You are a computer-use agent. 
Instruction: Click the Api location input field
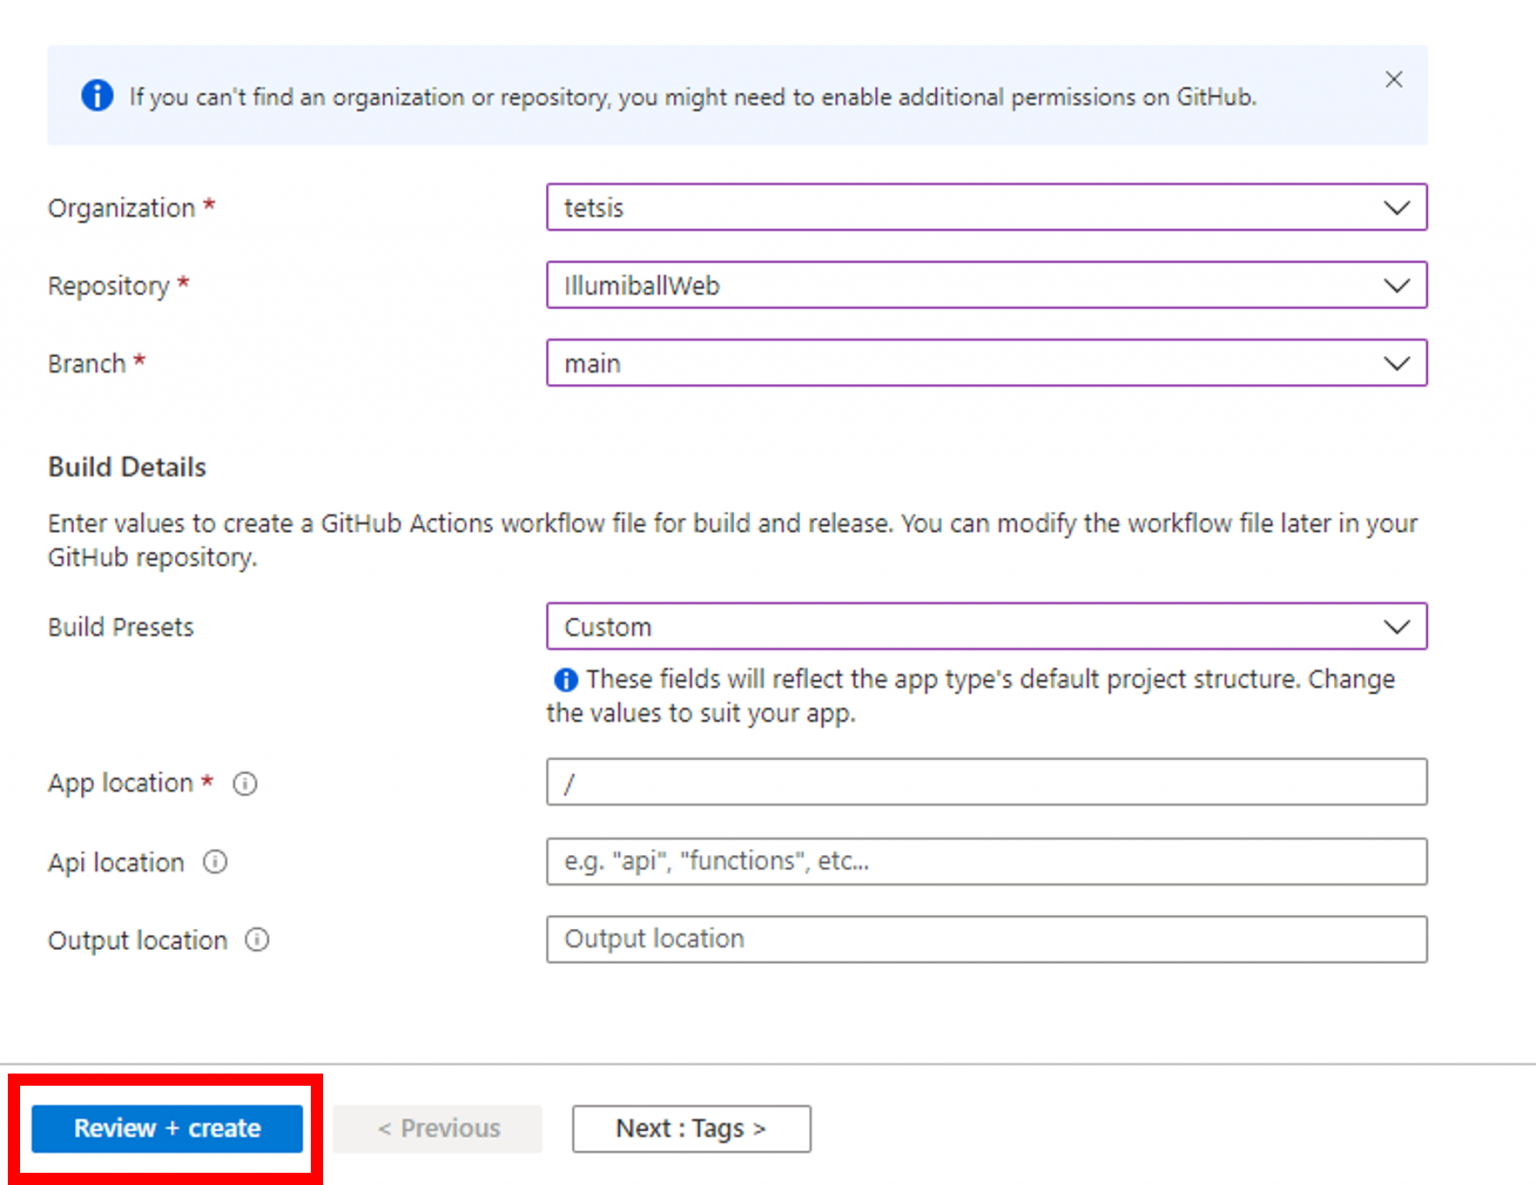(x=986, y=861)
